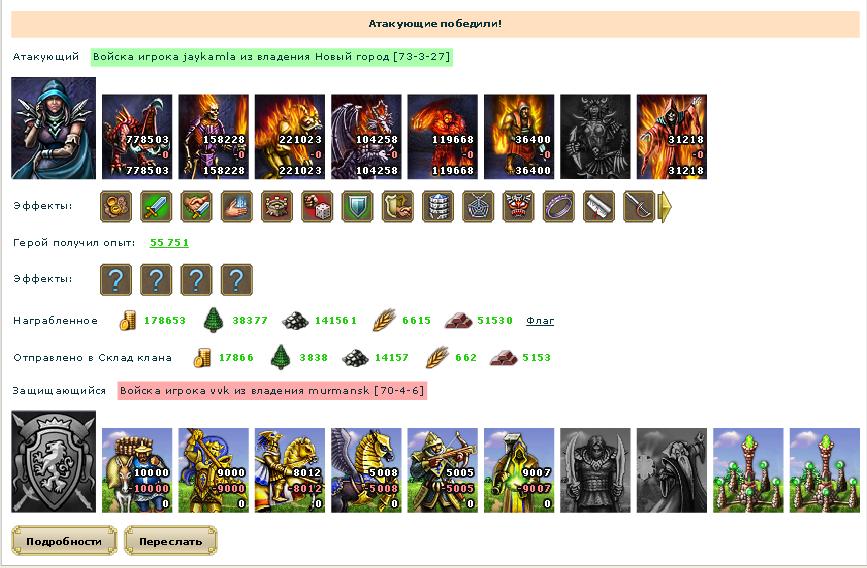
Task: Select the red dragon unit with 778503
Action: 137,137
